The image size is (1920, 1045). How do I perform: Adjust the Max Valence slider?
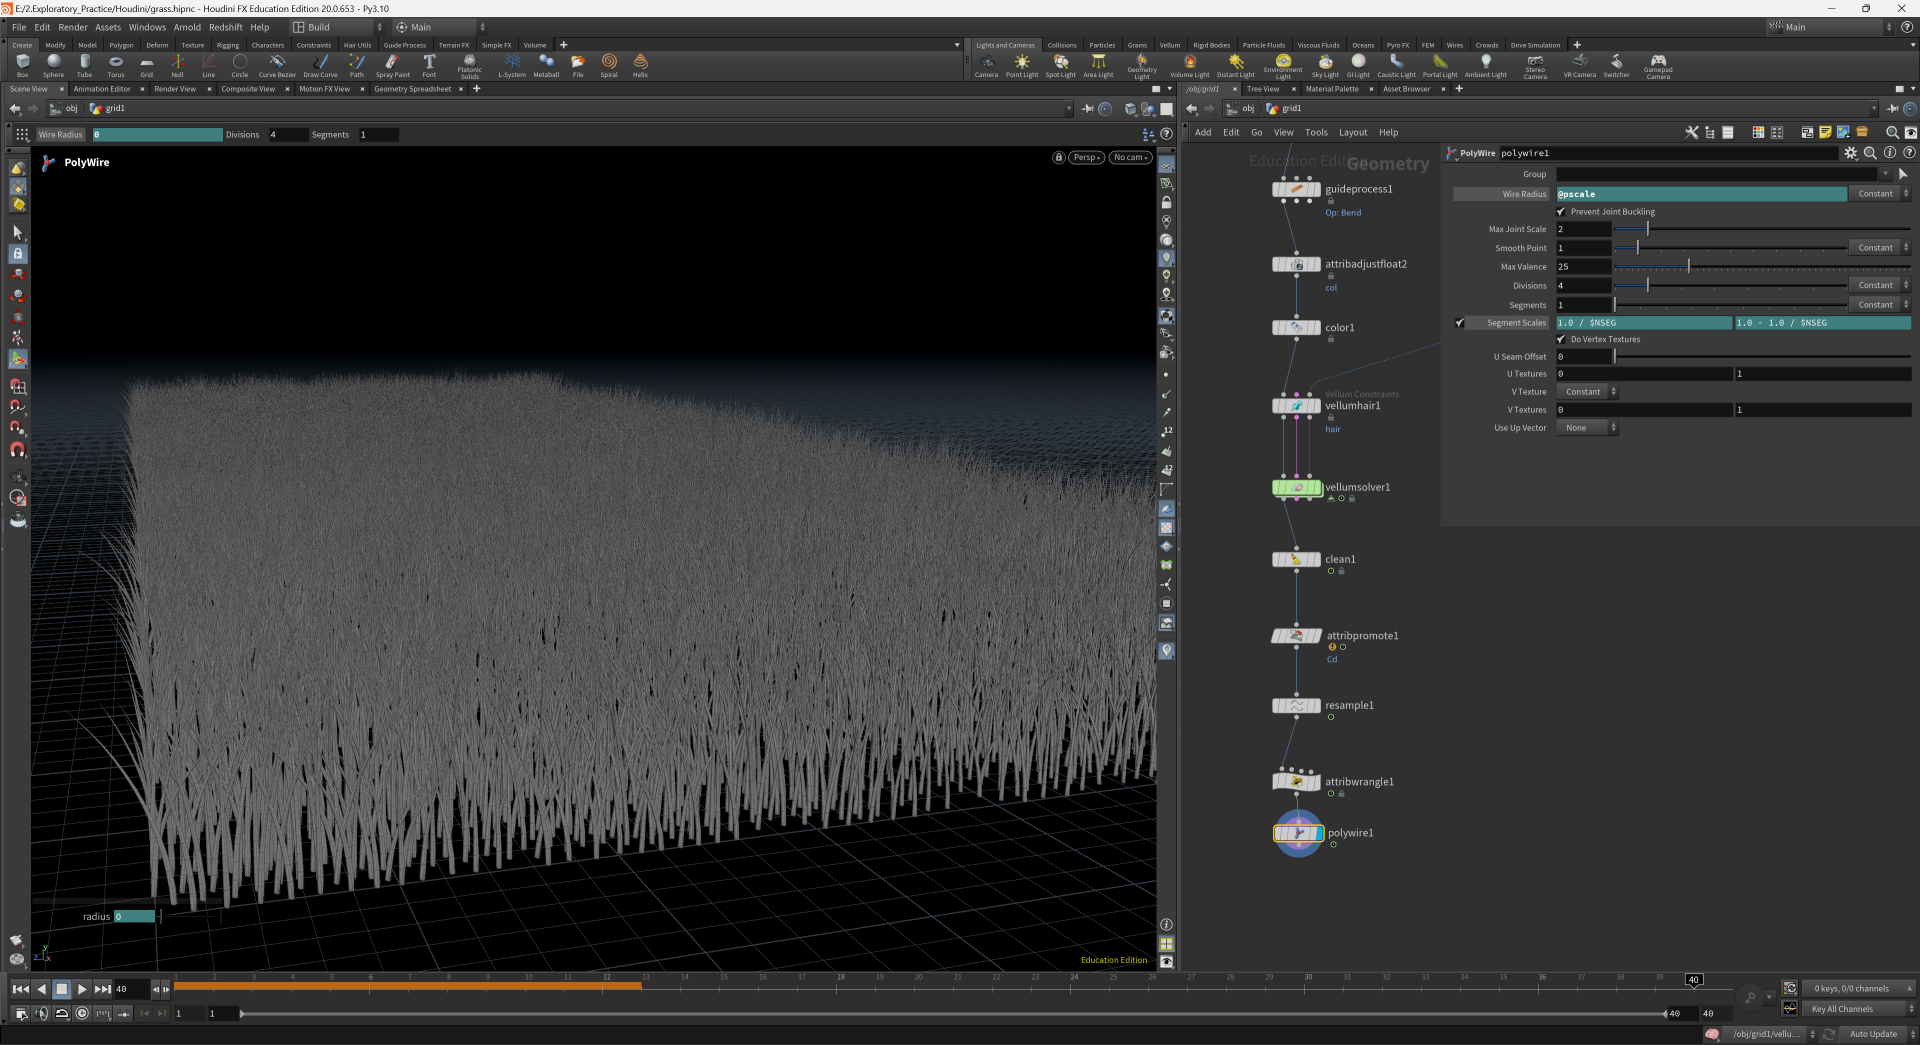(x=1689, y=267)
